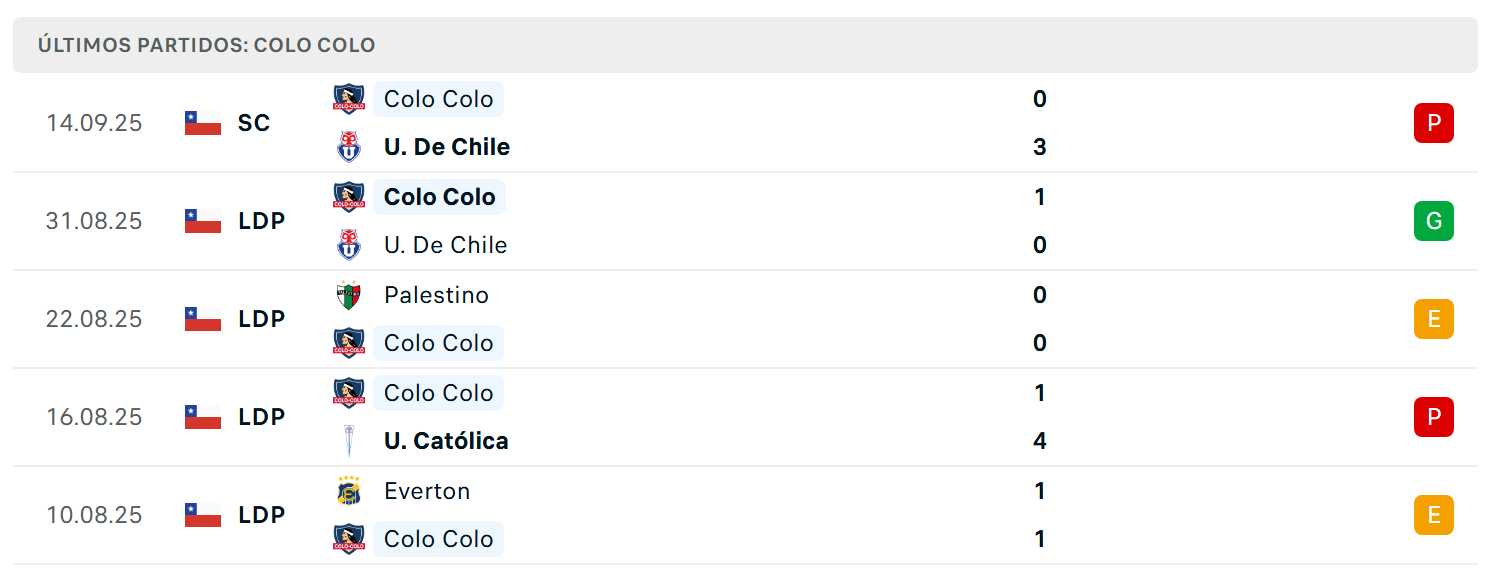Viewport: 1493px width, 578px height.
Task: Open the Palestino team link
Action: [x=436, y=295]
